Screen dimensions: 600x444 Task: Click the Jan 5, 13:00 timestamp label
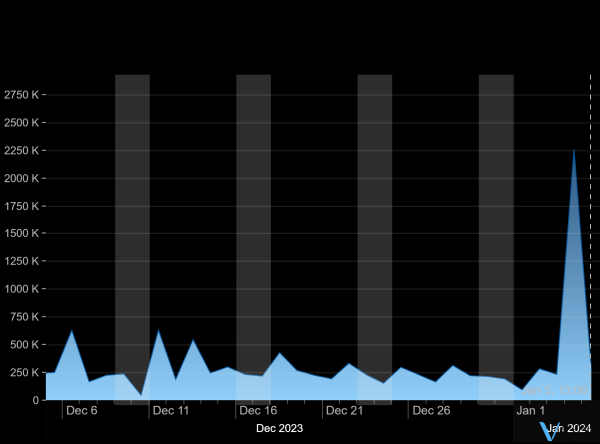556,390
